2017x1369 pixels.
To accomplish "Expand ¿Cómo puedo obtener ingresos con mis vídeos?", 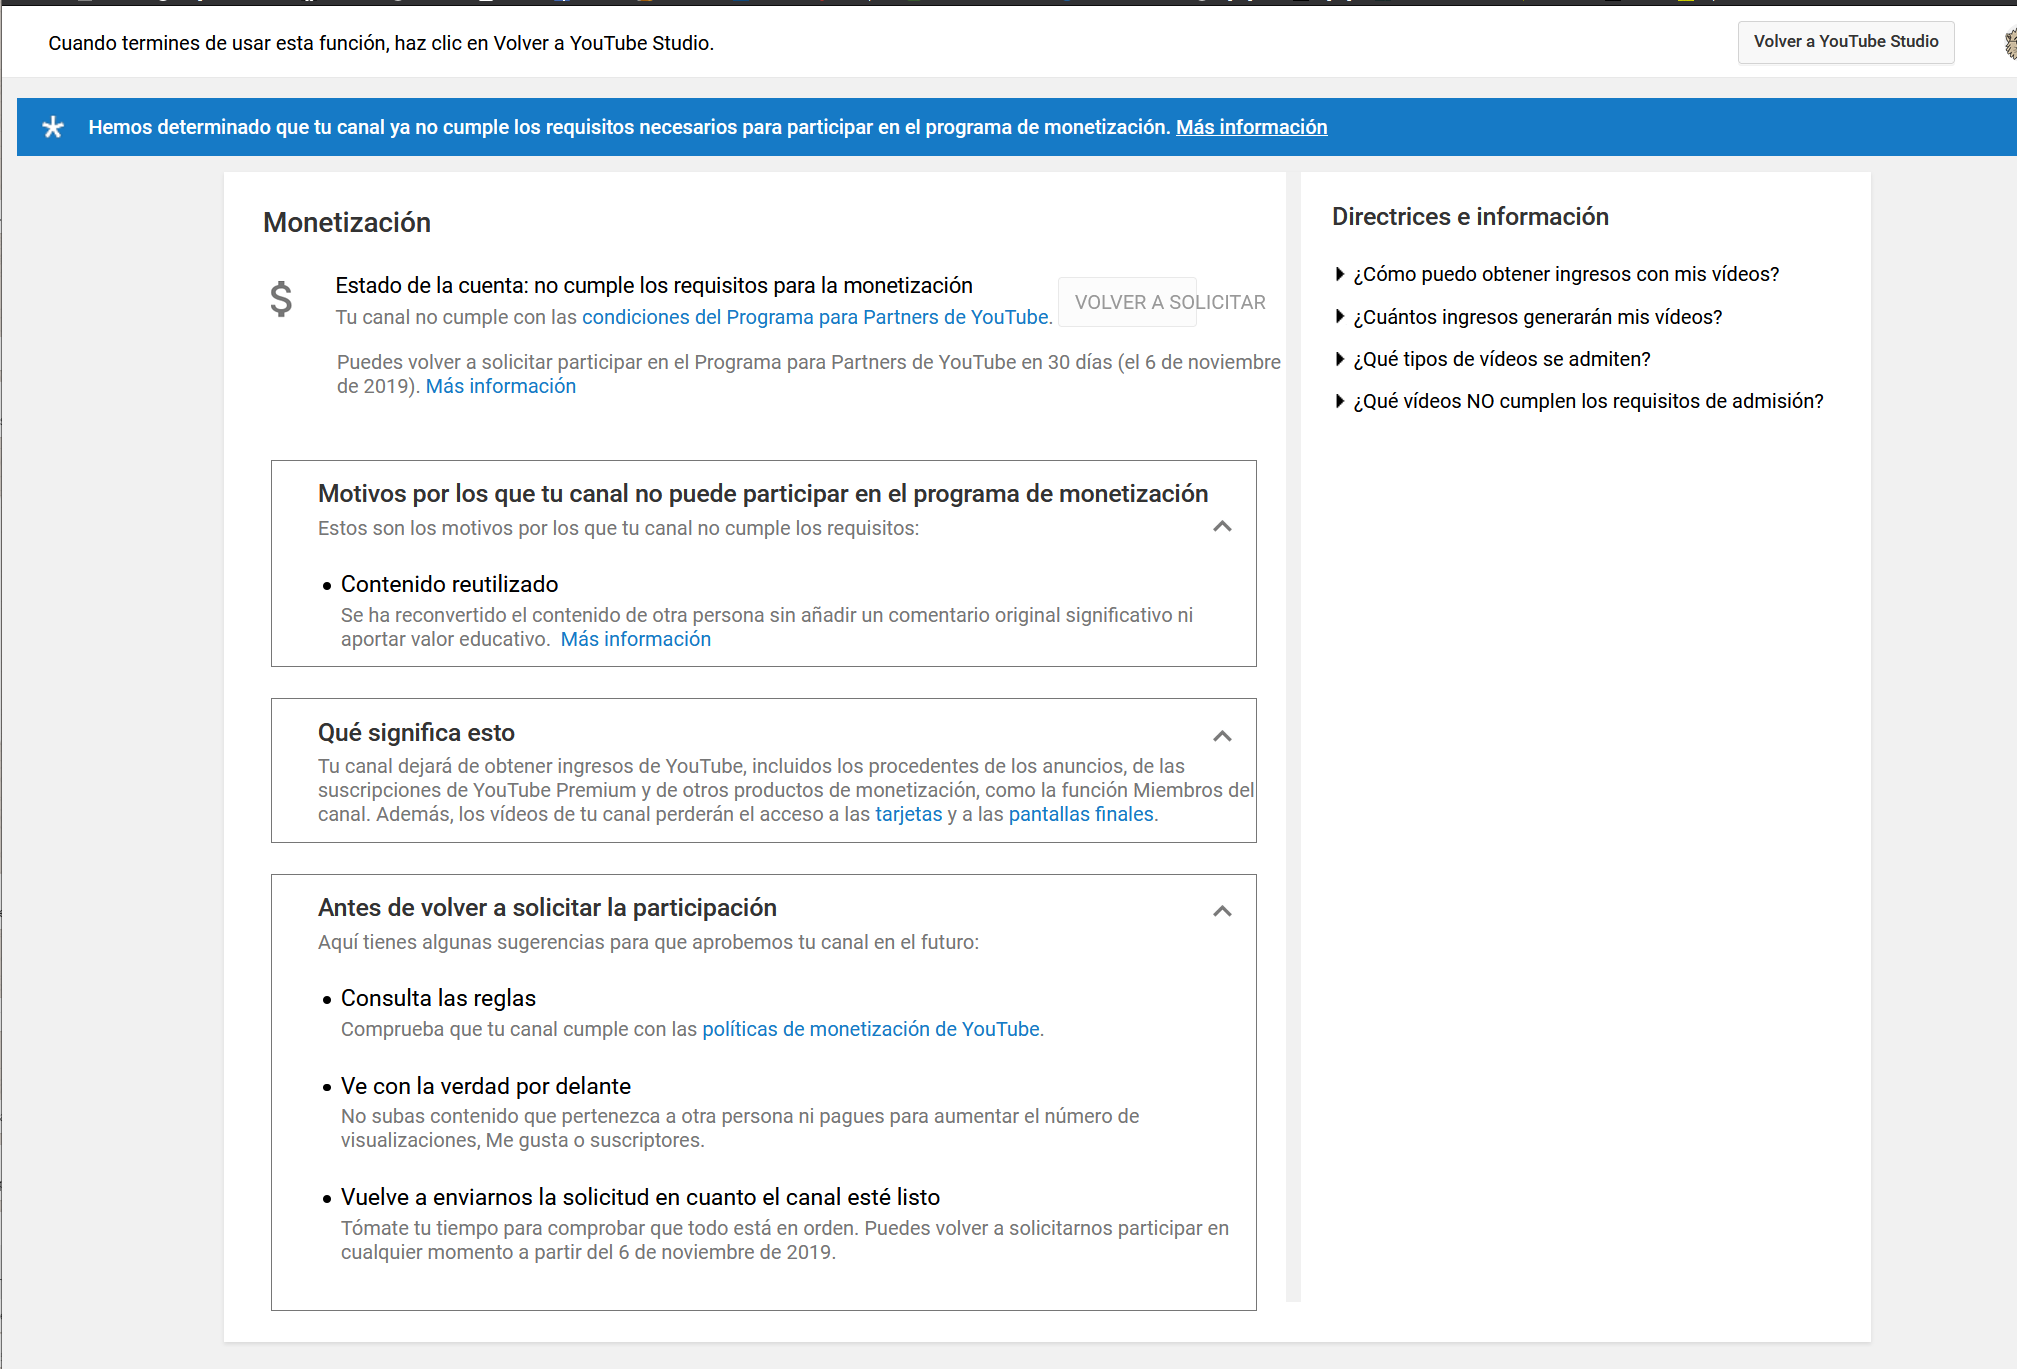I will tap(1558, 274).
